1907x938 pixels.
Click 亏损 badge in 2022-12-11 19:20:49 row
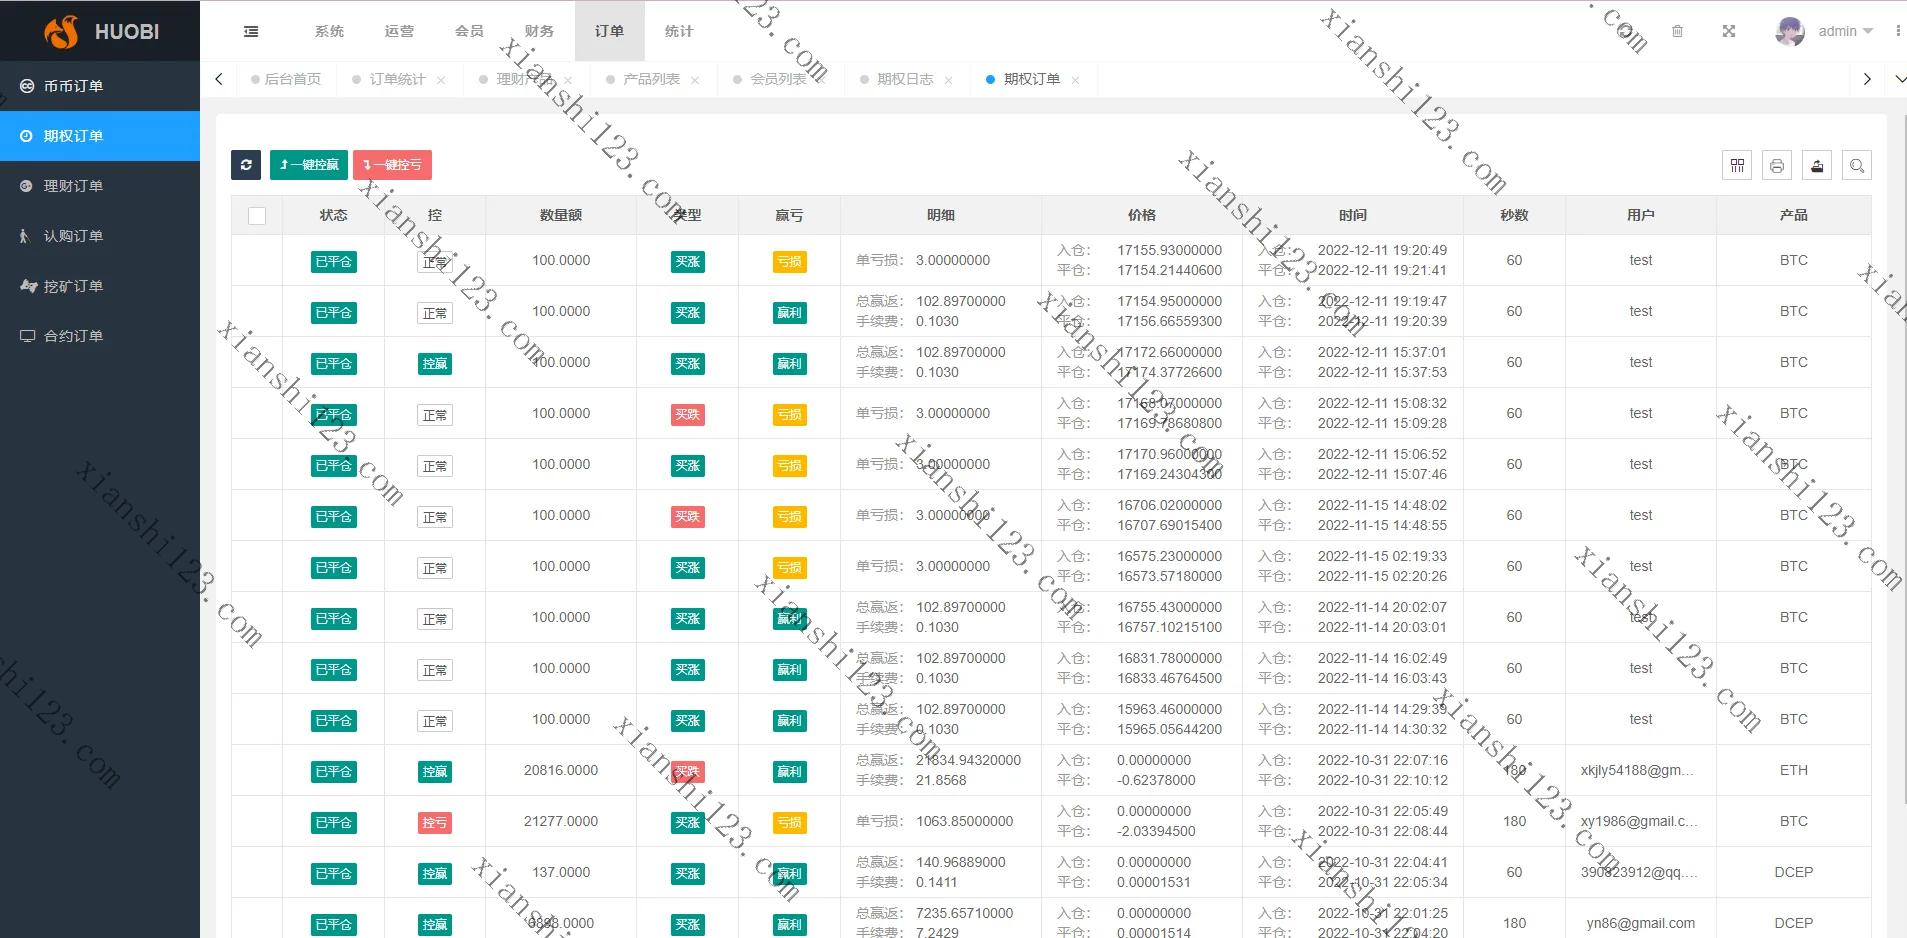pyautogui.click(x=790, y=262)
